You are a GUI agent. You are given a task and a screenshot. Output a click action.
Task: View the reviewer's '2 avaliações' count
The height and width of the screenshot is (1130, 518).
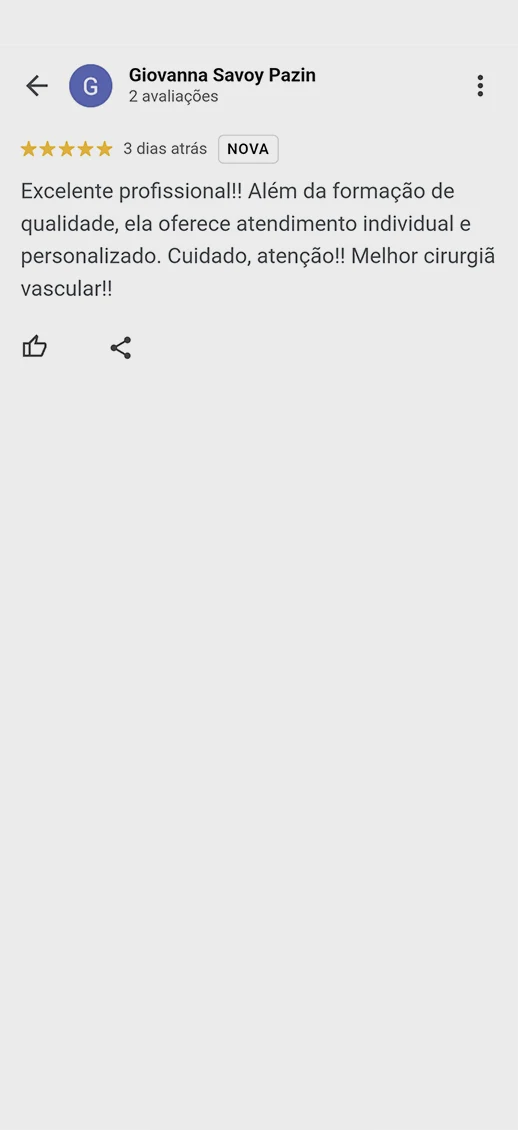tap(174, 97)
